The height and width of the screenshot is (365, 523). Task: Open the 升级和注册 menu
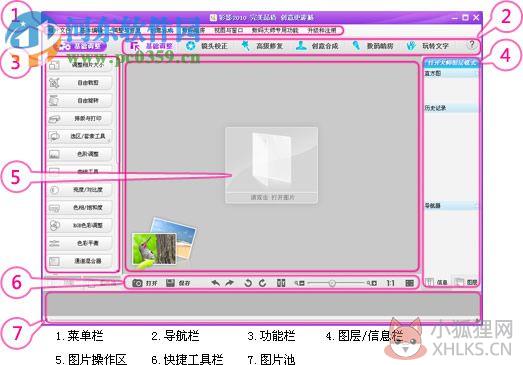pyautogui.click(x=322, y=30)
